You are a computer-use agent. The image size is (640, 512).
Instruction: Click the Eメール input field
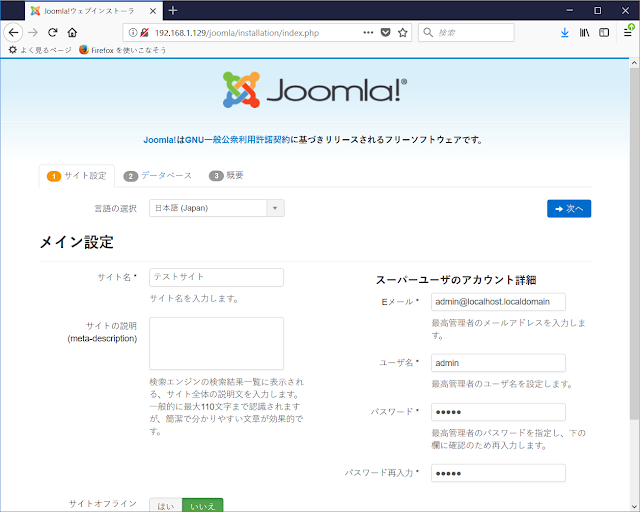click(498, 302)
